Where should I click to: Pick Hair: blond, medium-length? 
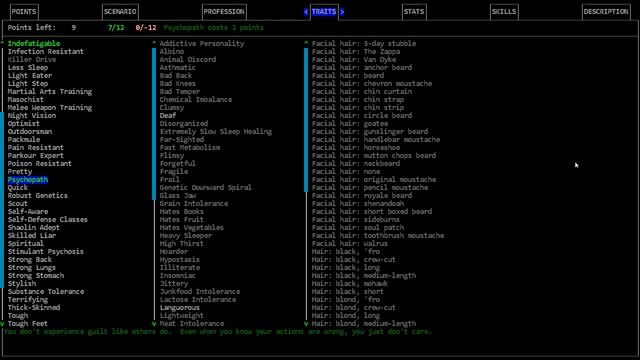pos(364,324)
